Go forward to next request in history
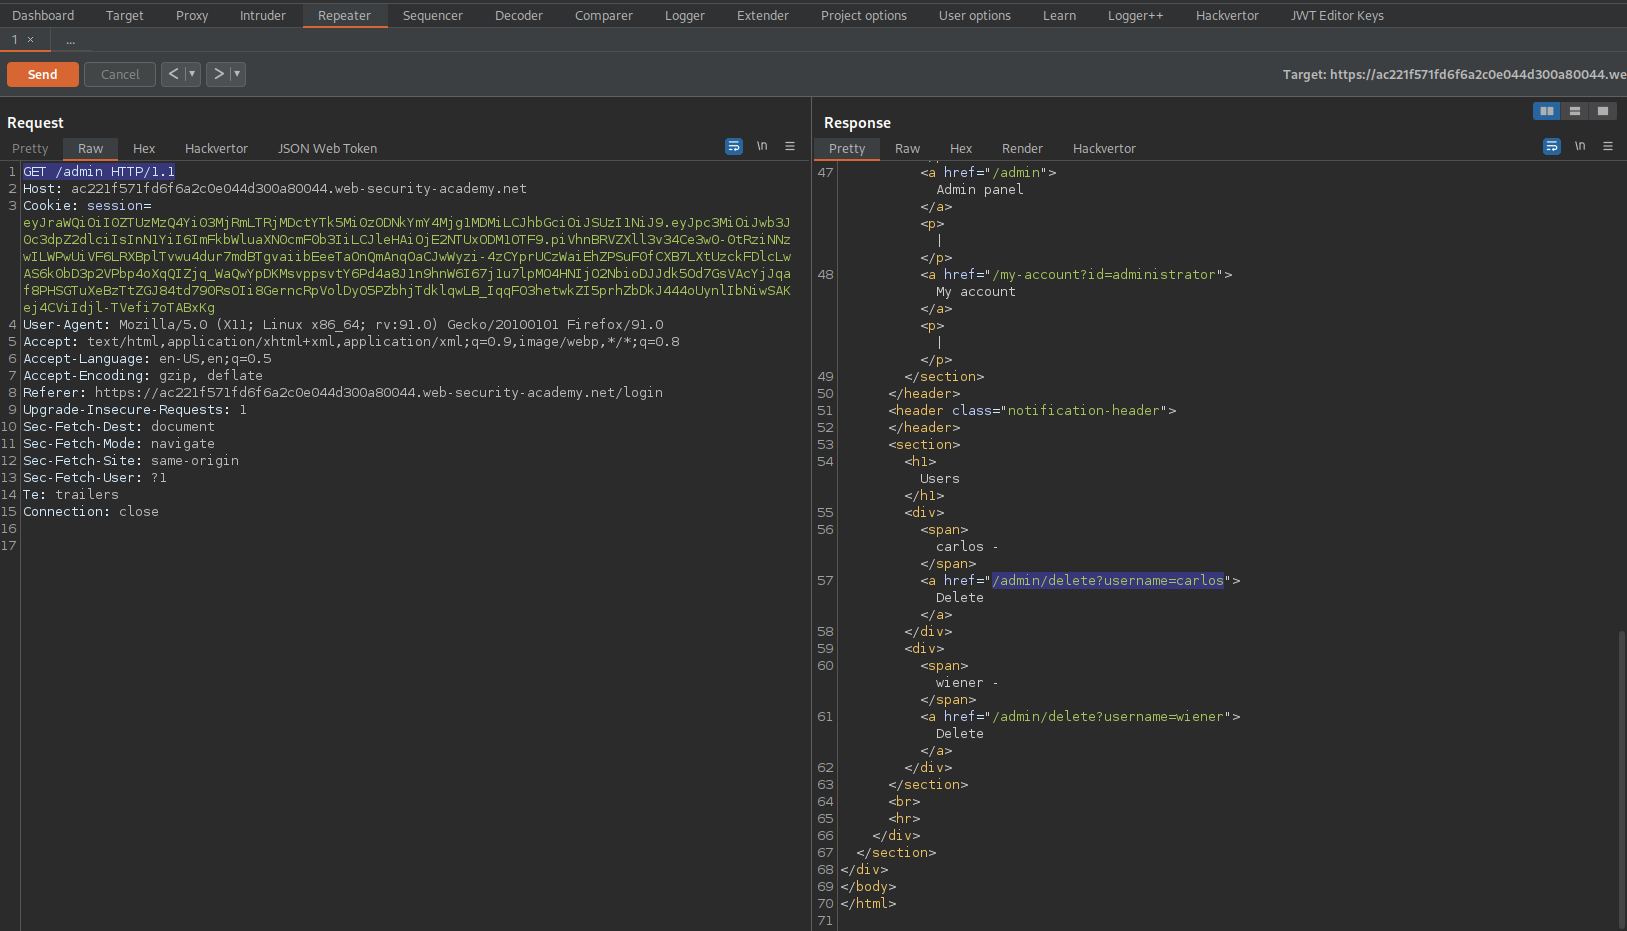The width and height of the screenshot is (1627, 931). 218,74
